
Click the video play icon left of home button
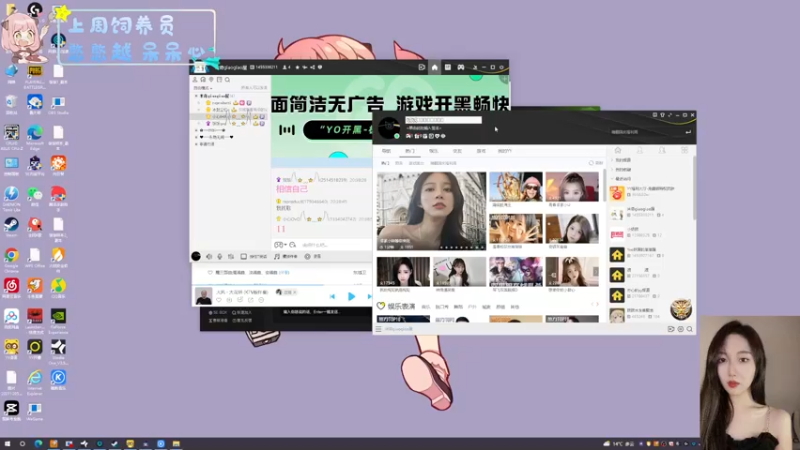tap(421, 67)
